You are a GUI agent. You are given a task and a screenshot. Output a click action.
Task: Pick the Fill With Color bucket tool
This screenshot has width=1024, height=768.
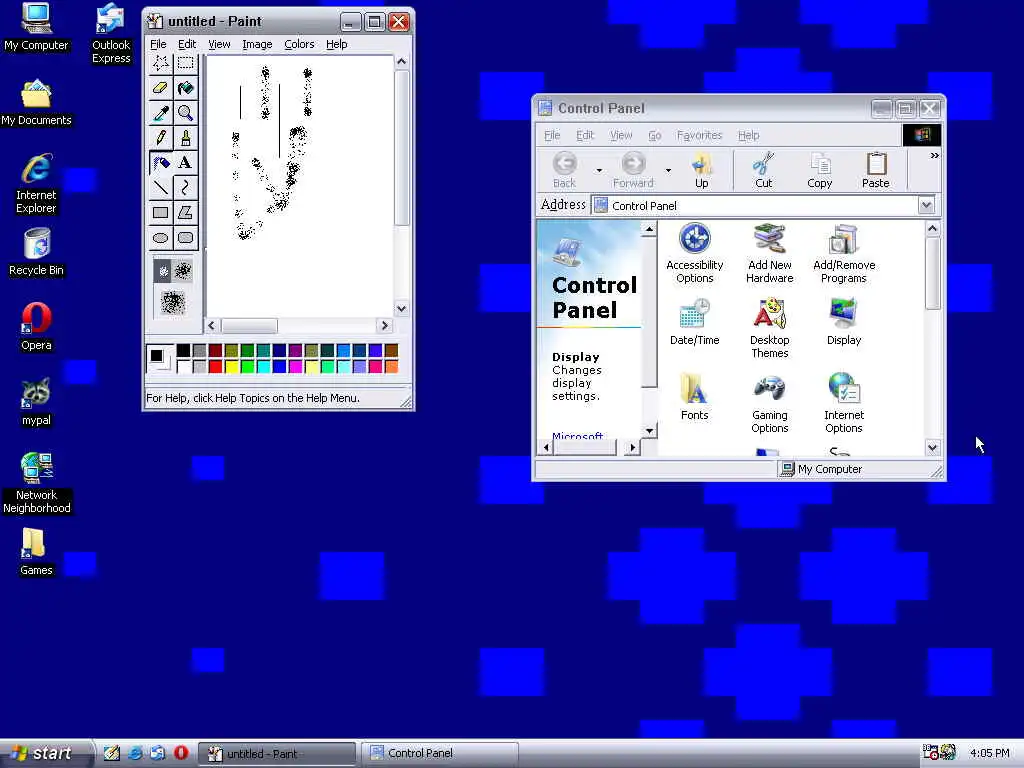coord(185,88)
